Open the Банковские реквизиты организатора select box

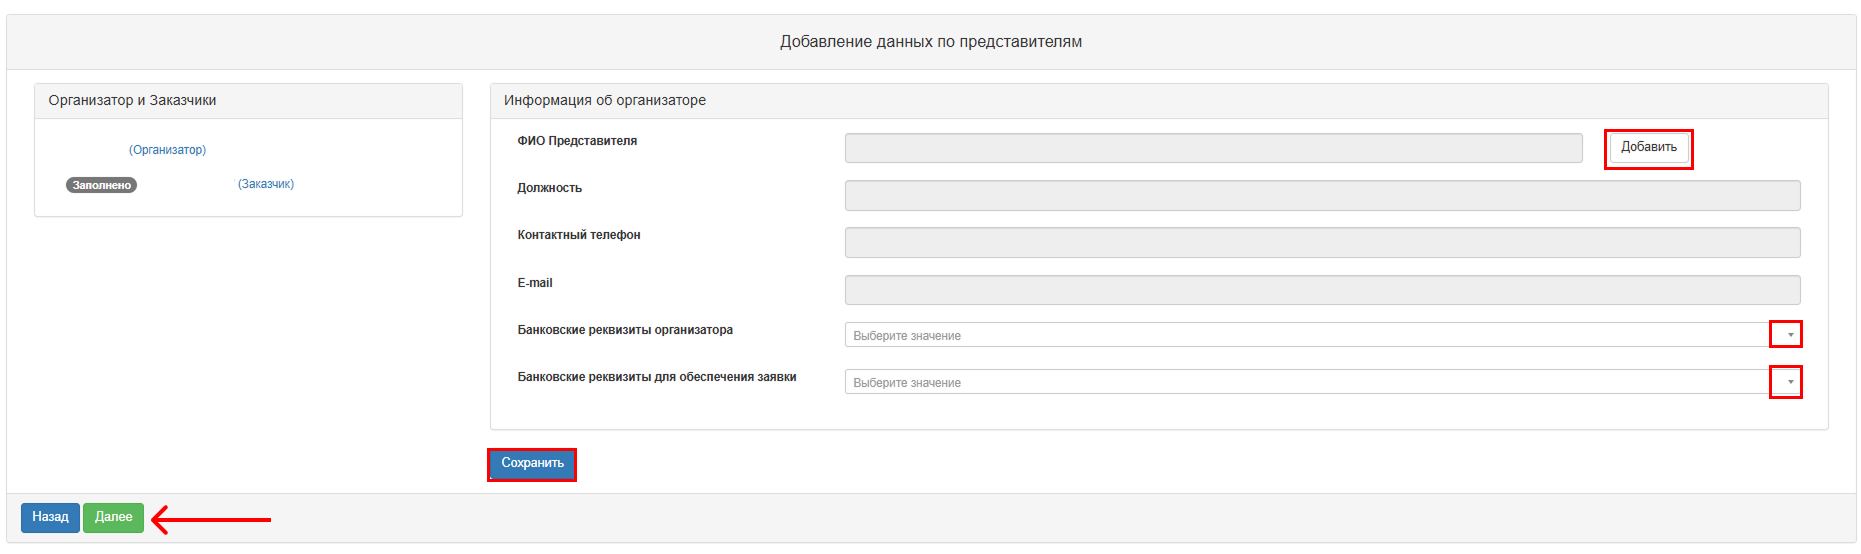pos(1322,335)
